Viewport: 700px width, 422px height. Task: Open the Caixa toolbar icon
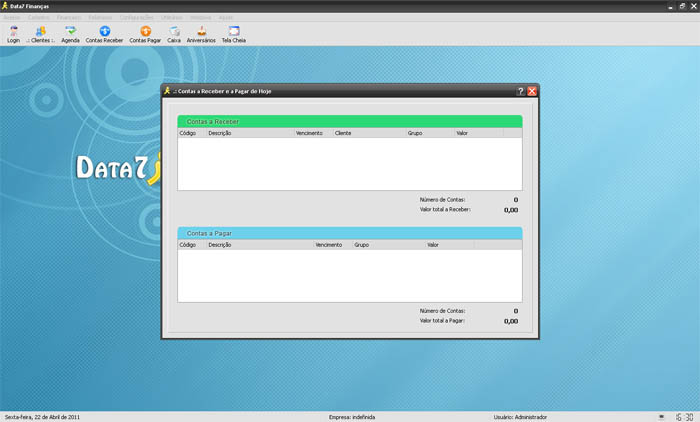point(174,34)
